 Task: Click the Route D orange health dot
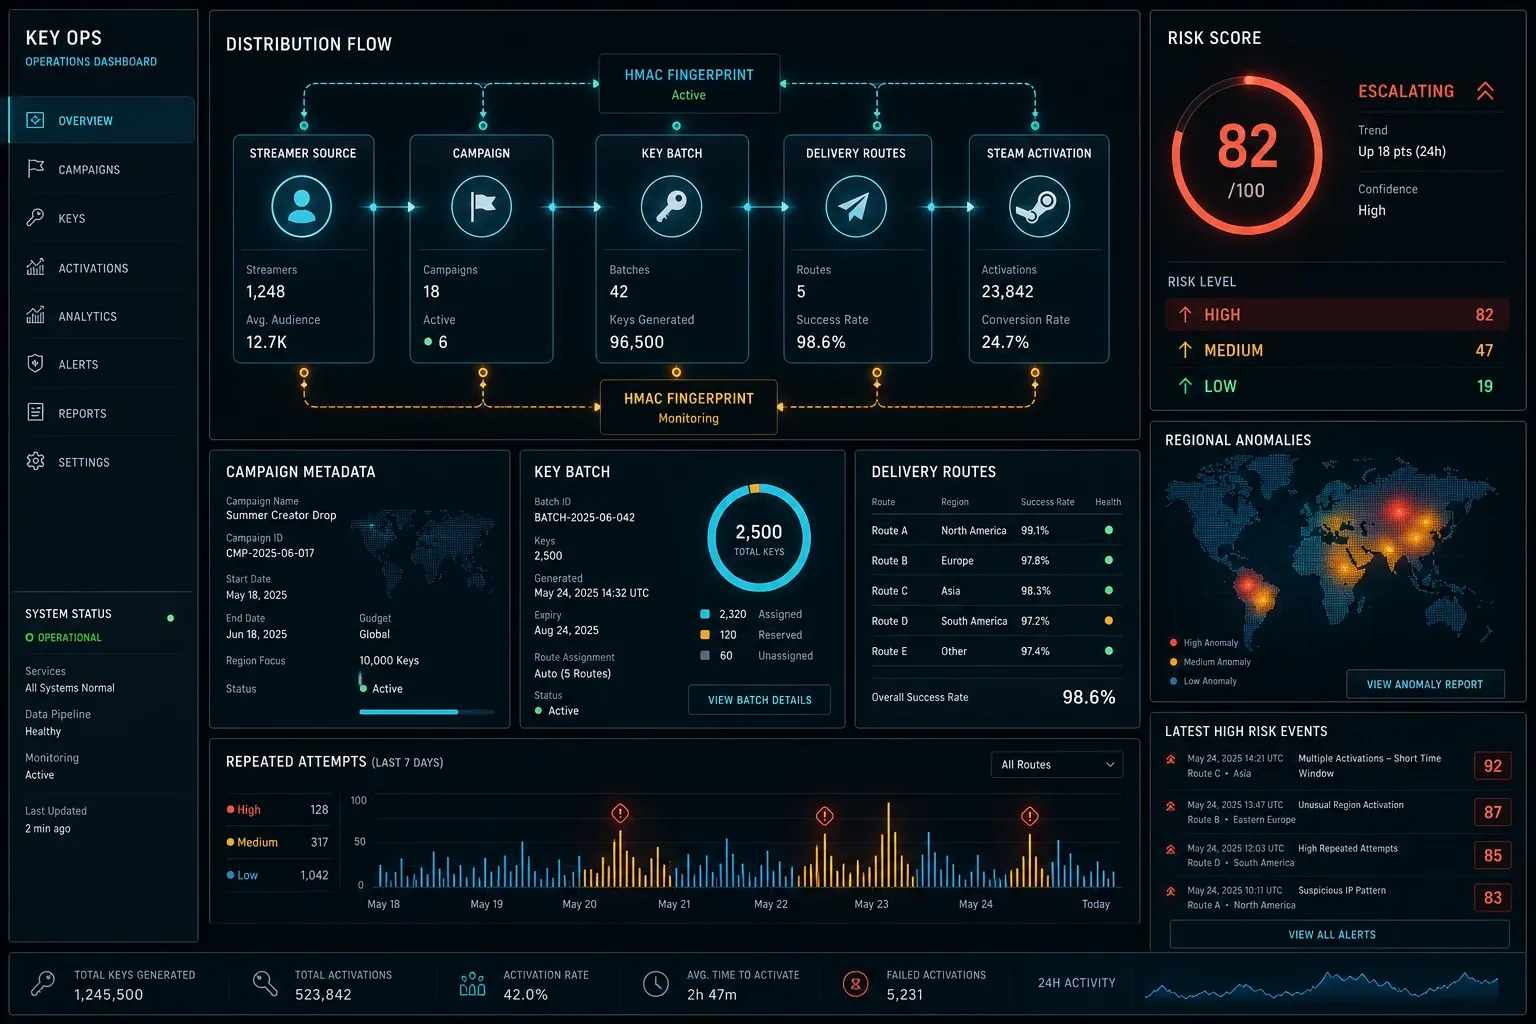click(1108, 621)
